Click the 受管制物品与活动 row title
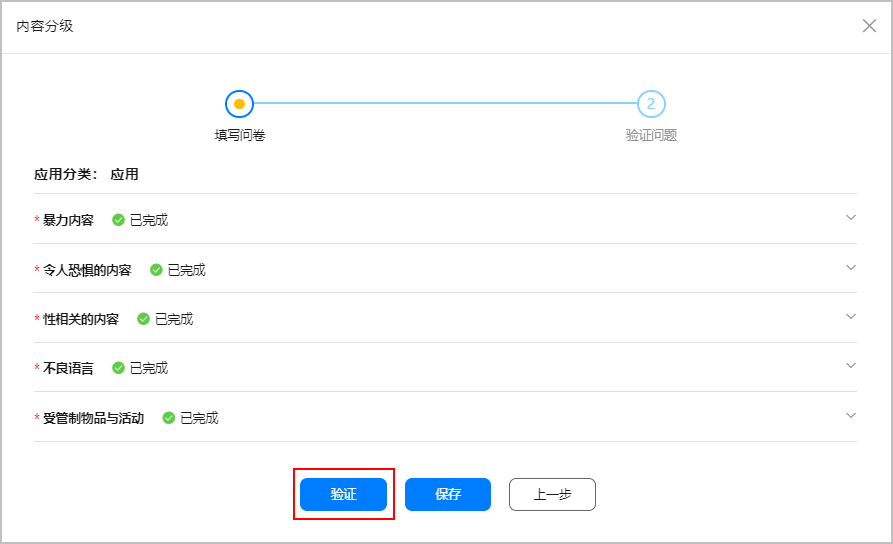893x544 pixels. [x=93, y=418]
